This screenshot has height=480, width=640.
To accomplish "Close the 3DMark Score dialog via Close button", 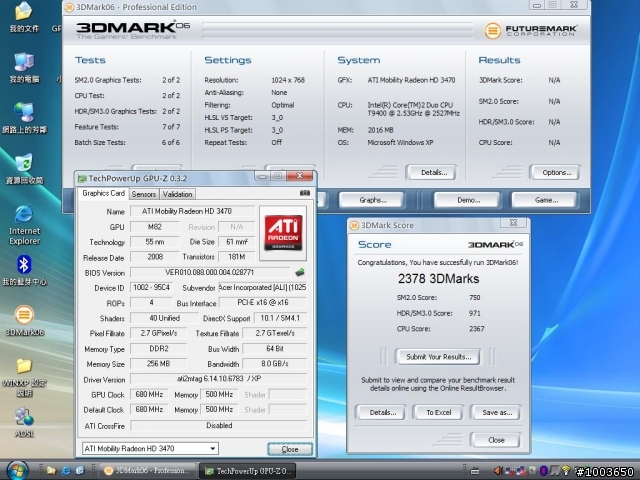I will [496, 440].
